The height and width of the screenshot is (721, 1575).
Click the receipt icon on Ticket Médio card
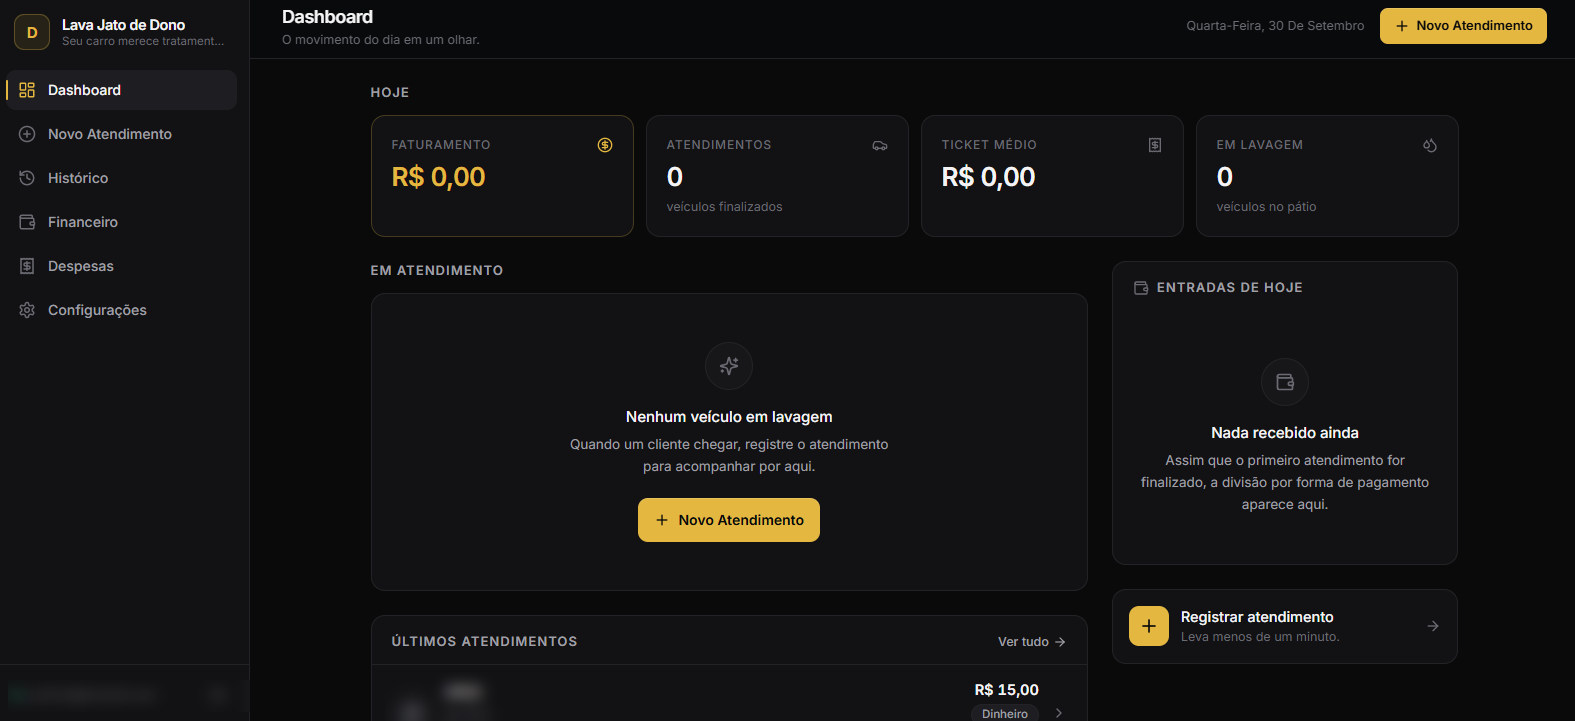[x=1155, y=145]
